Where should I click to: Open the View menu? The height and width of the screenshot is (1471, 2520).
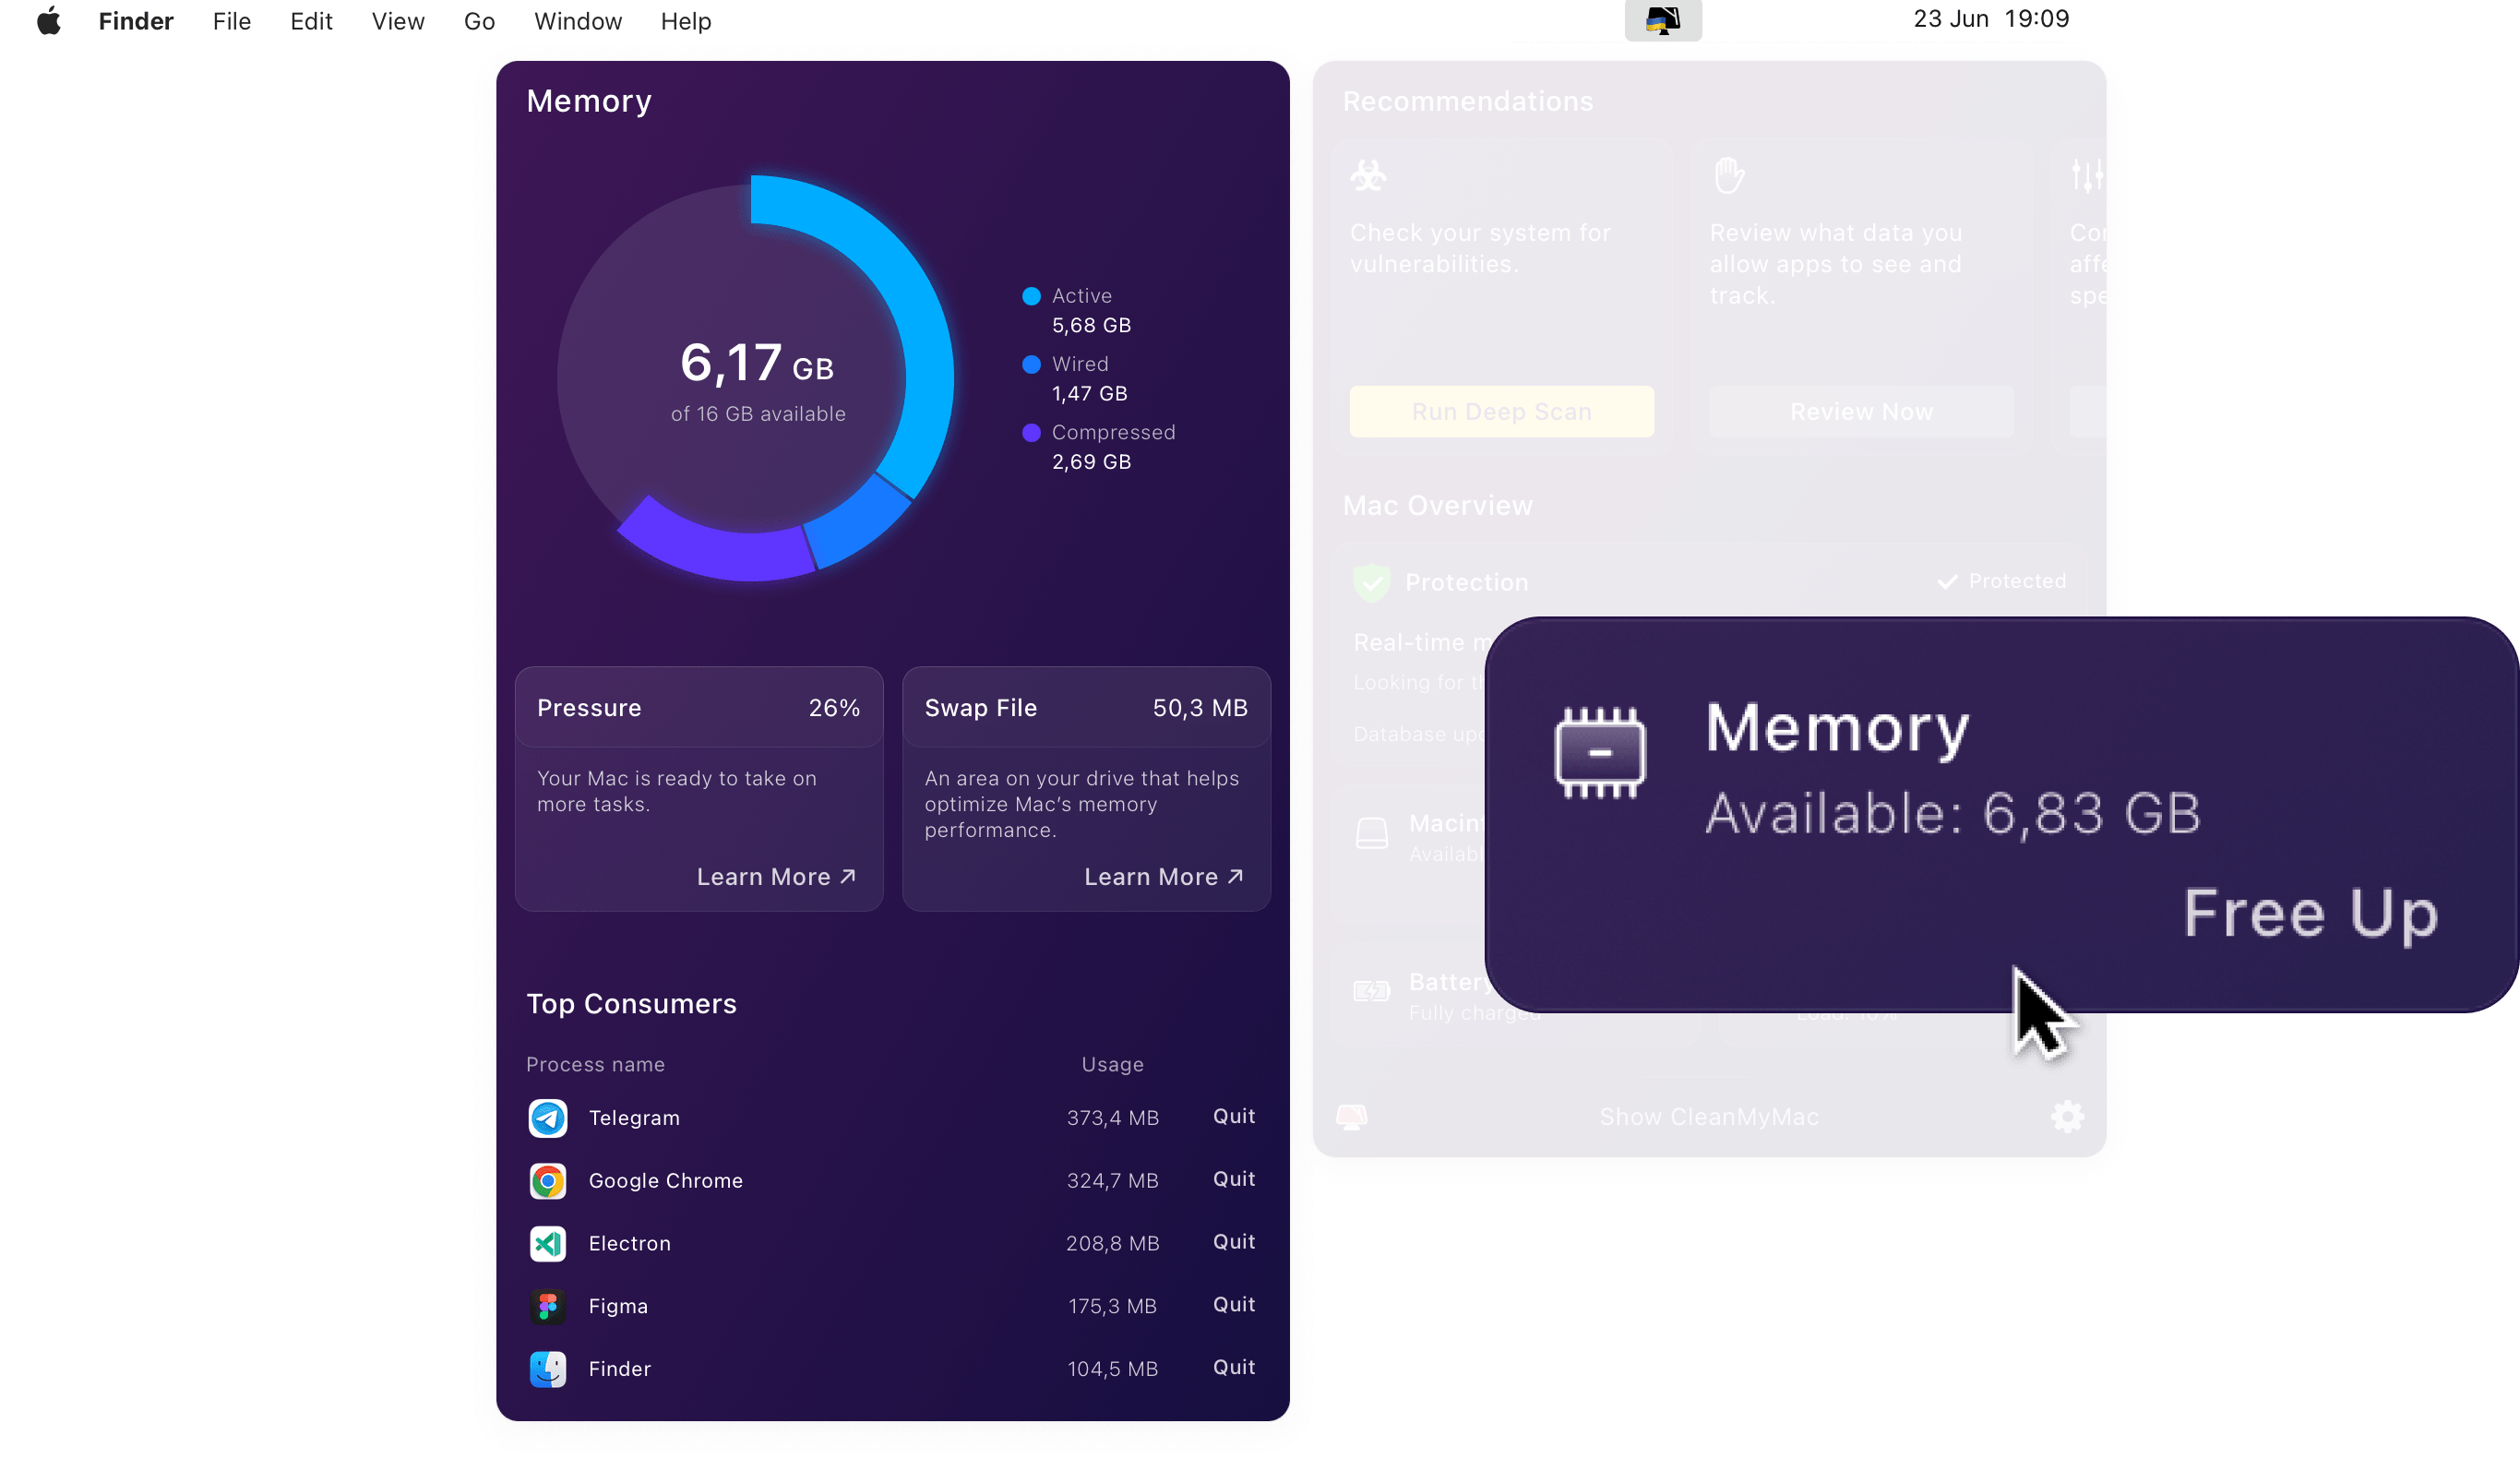(398, 21)
